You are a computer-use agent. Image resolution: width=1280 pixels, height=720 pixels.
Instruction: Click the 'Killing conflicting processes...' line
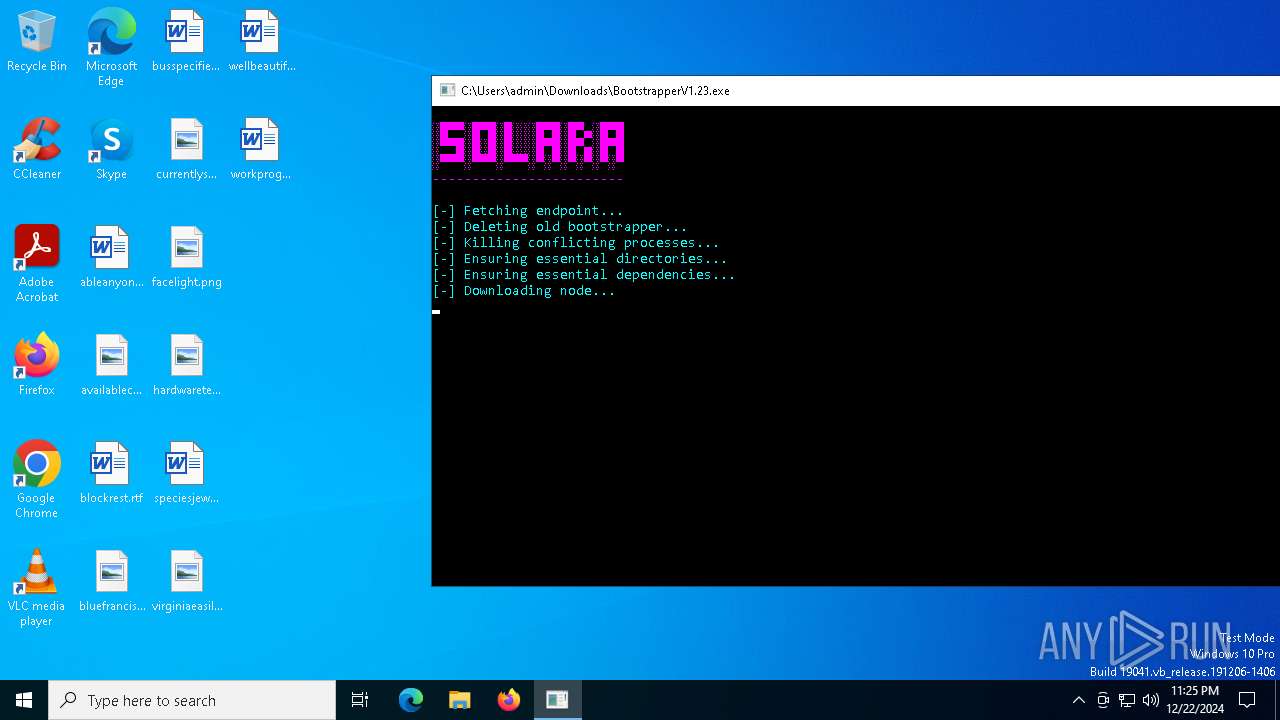575,242
